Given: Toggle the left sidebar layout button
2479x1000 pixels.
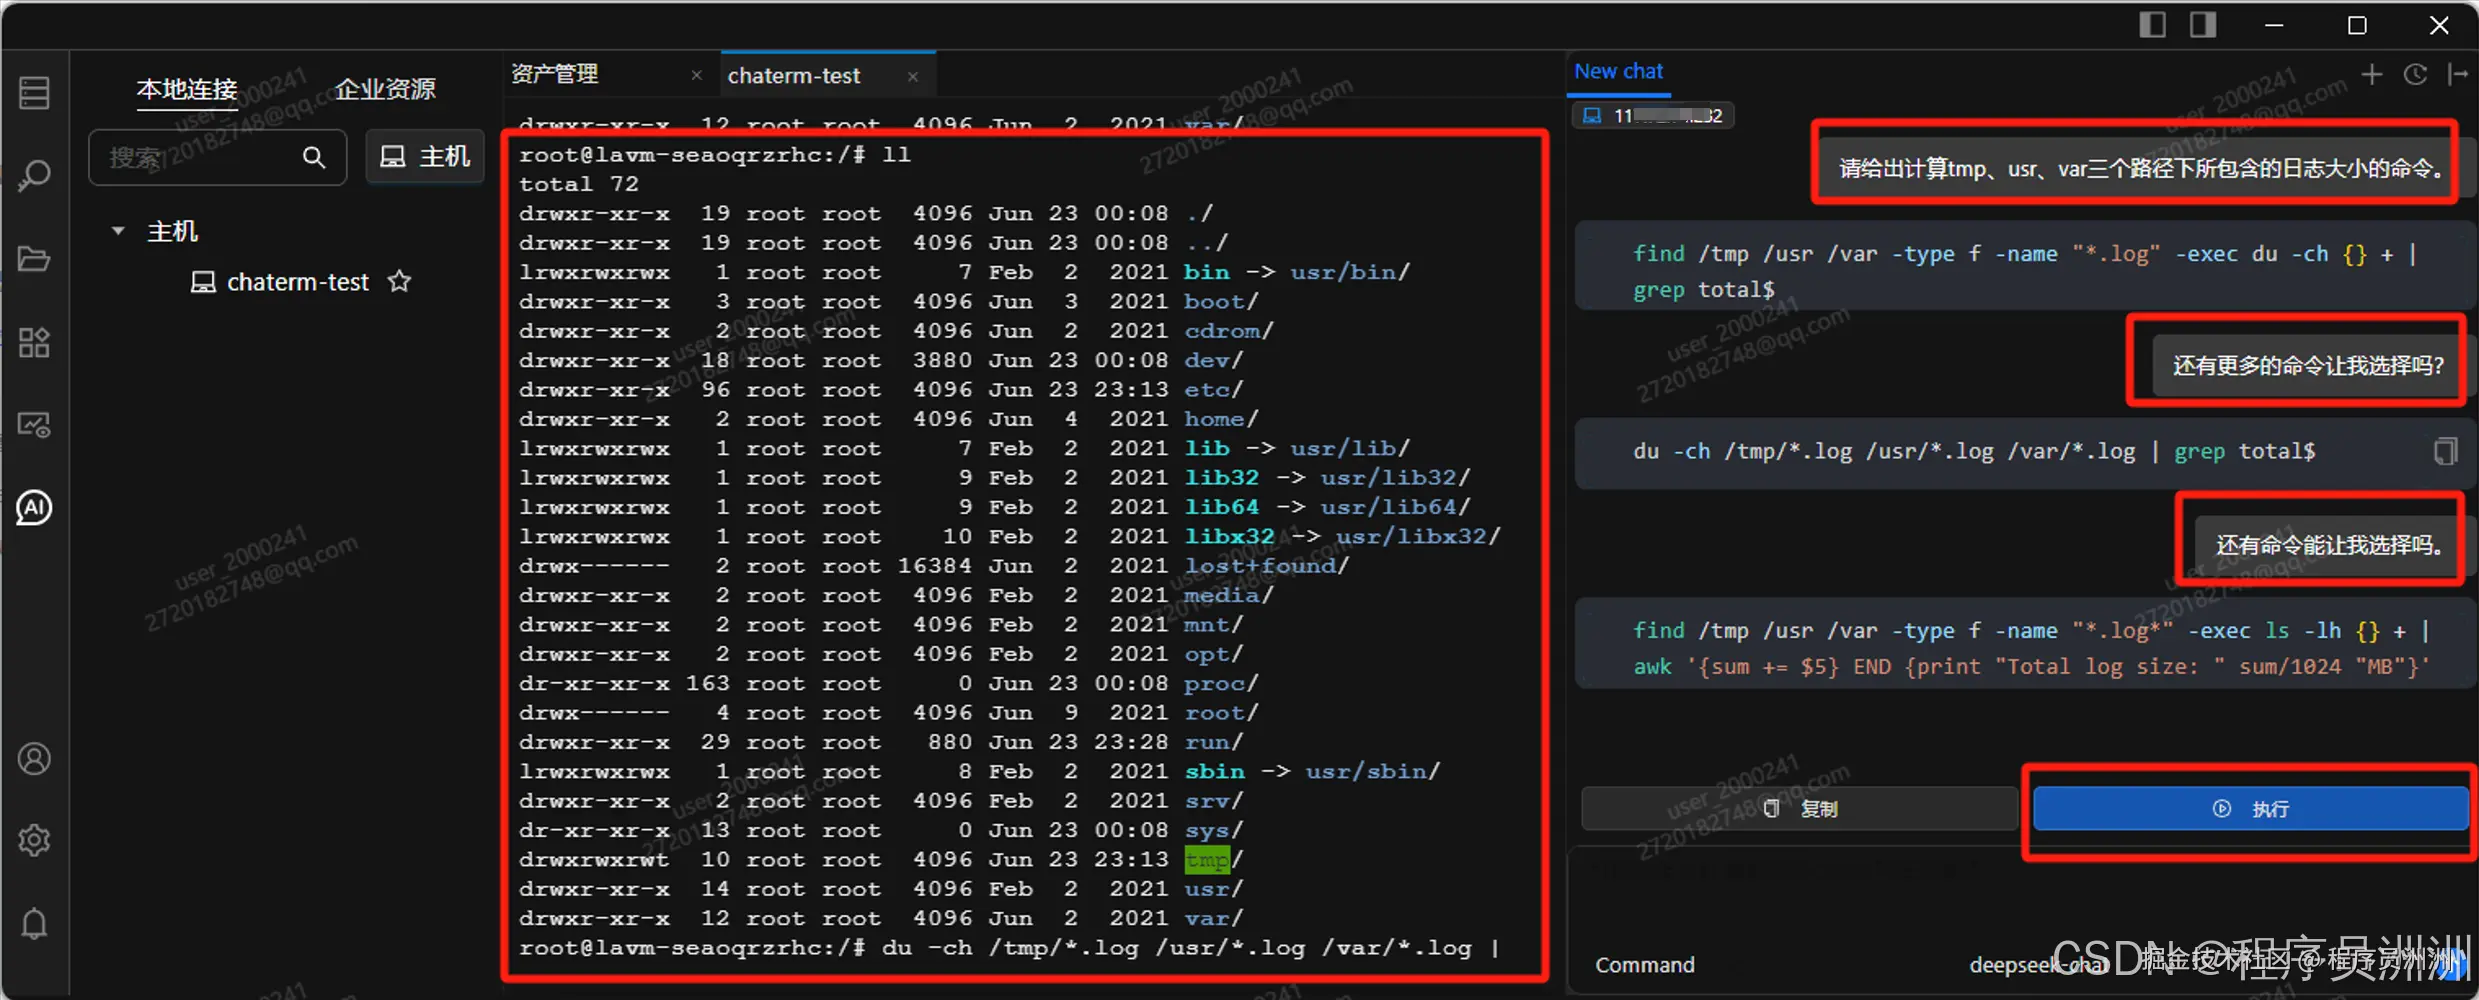Looking at the screenshot, I should (x=2152, y=25).
